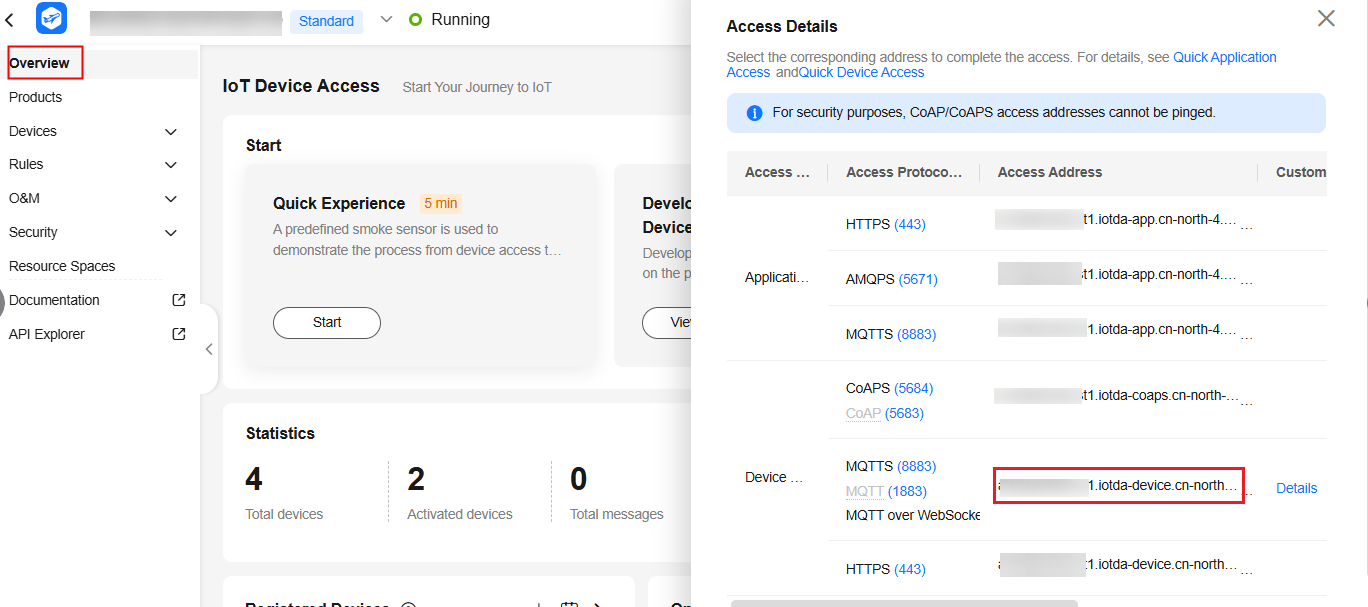Image resolution: width=1368 pixels, height=607 pixels.
Task: Go to Products in the sidebar
Action: (x=36, y=97)
